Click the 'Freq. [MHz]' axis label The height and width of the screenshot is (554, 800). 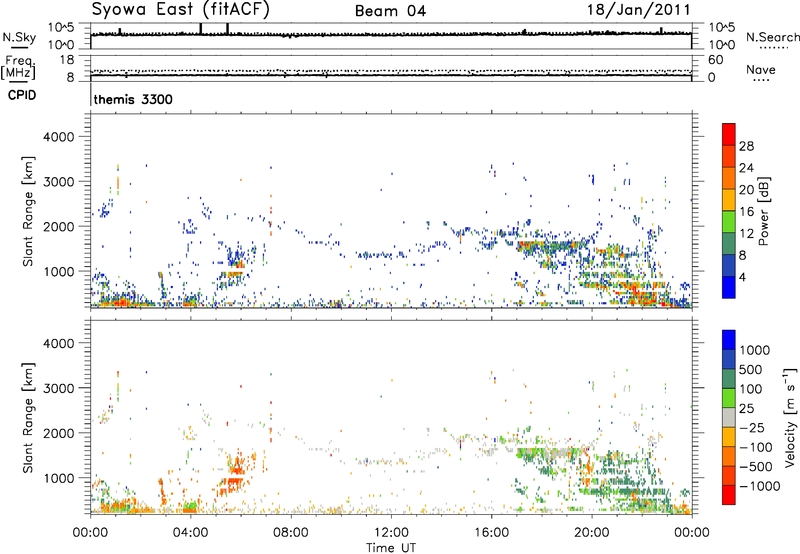[x=18, y=67]
